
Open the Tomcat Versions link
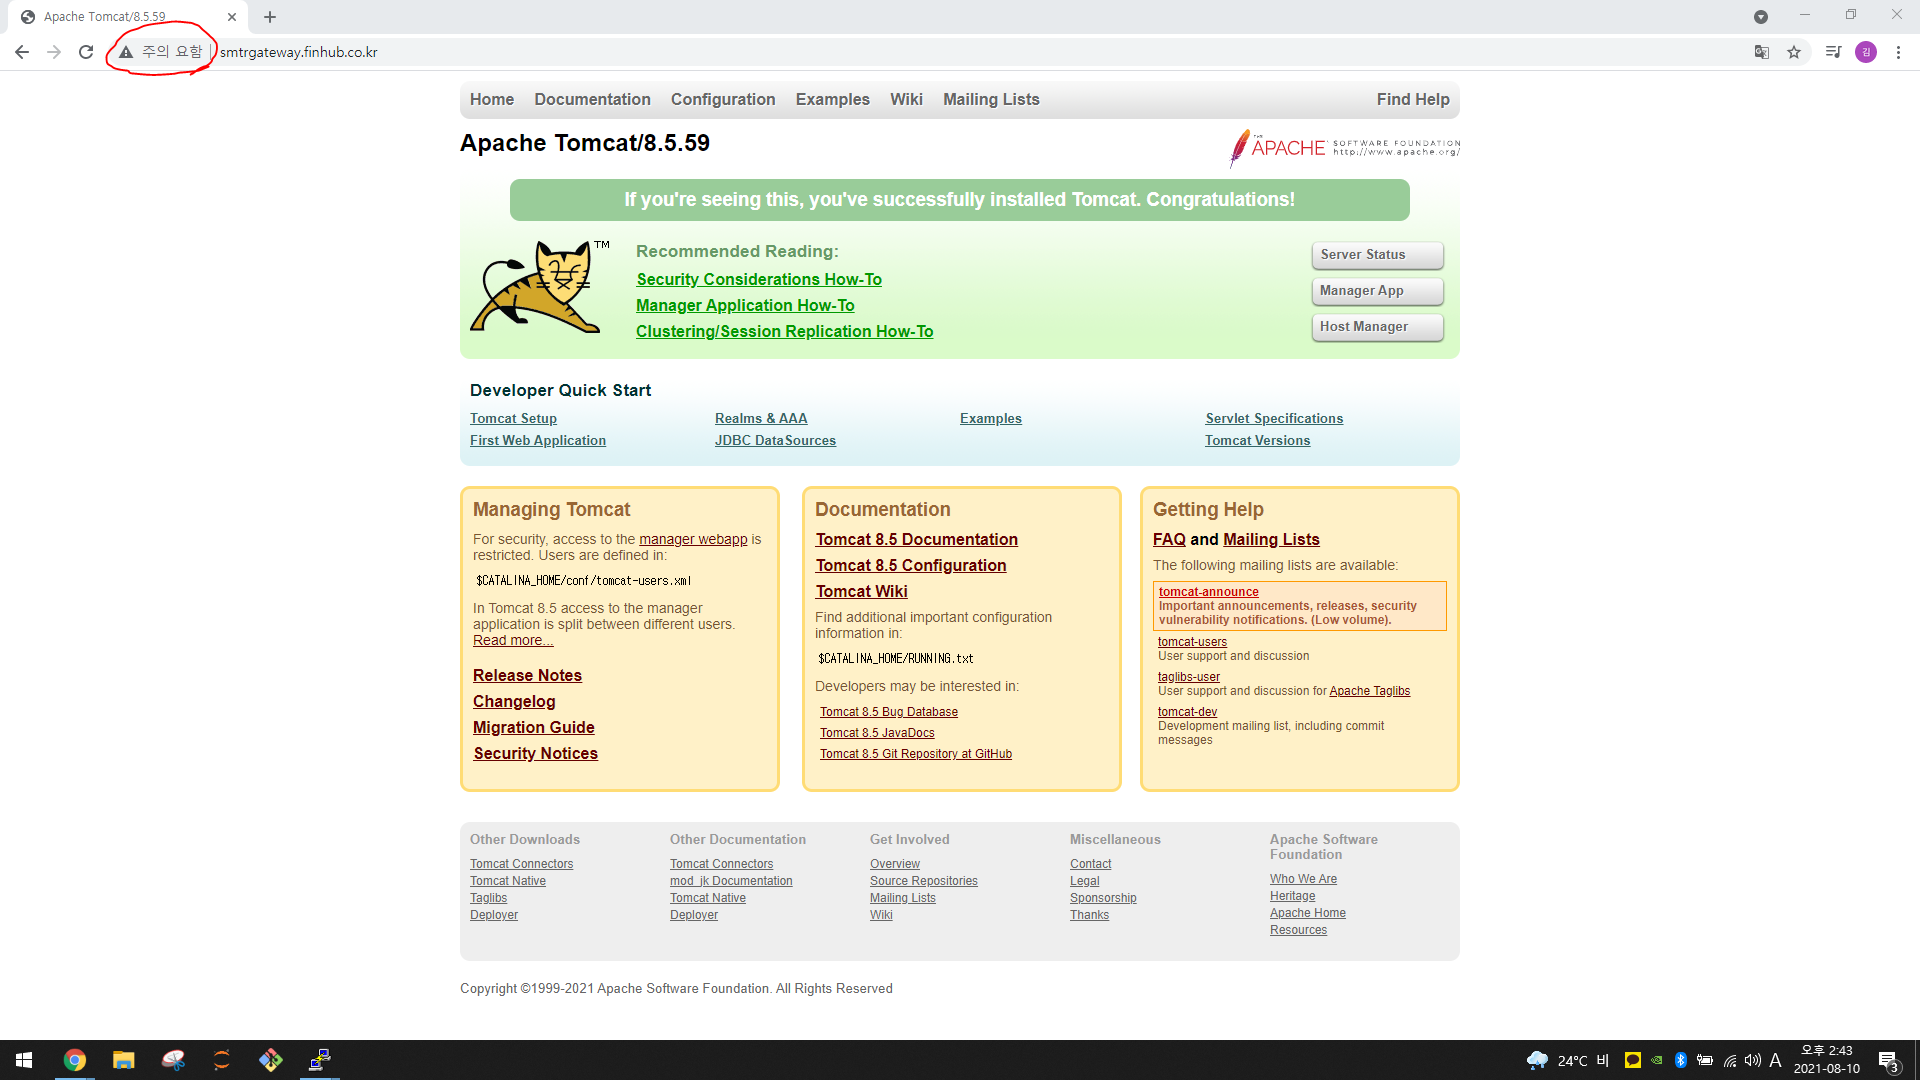1257,440
